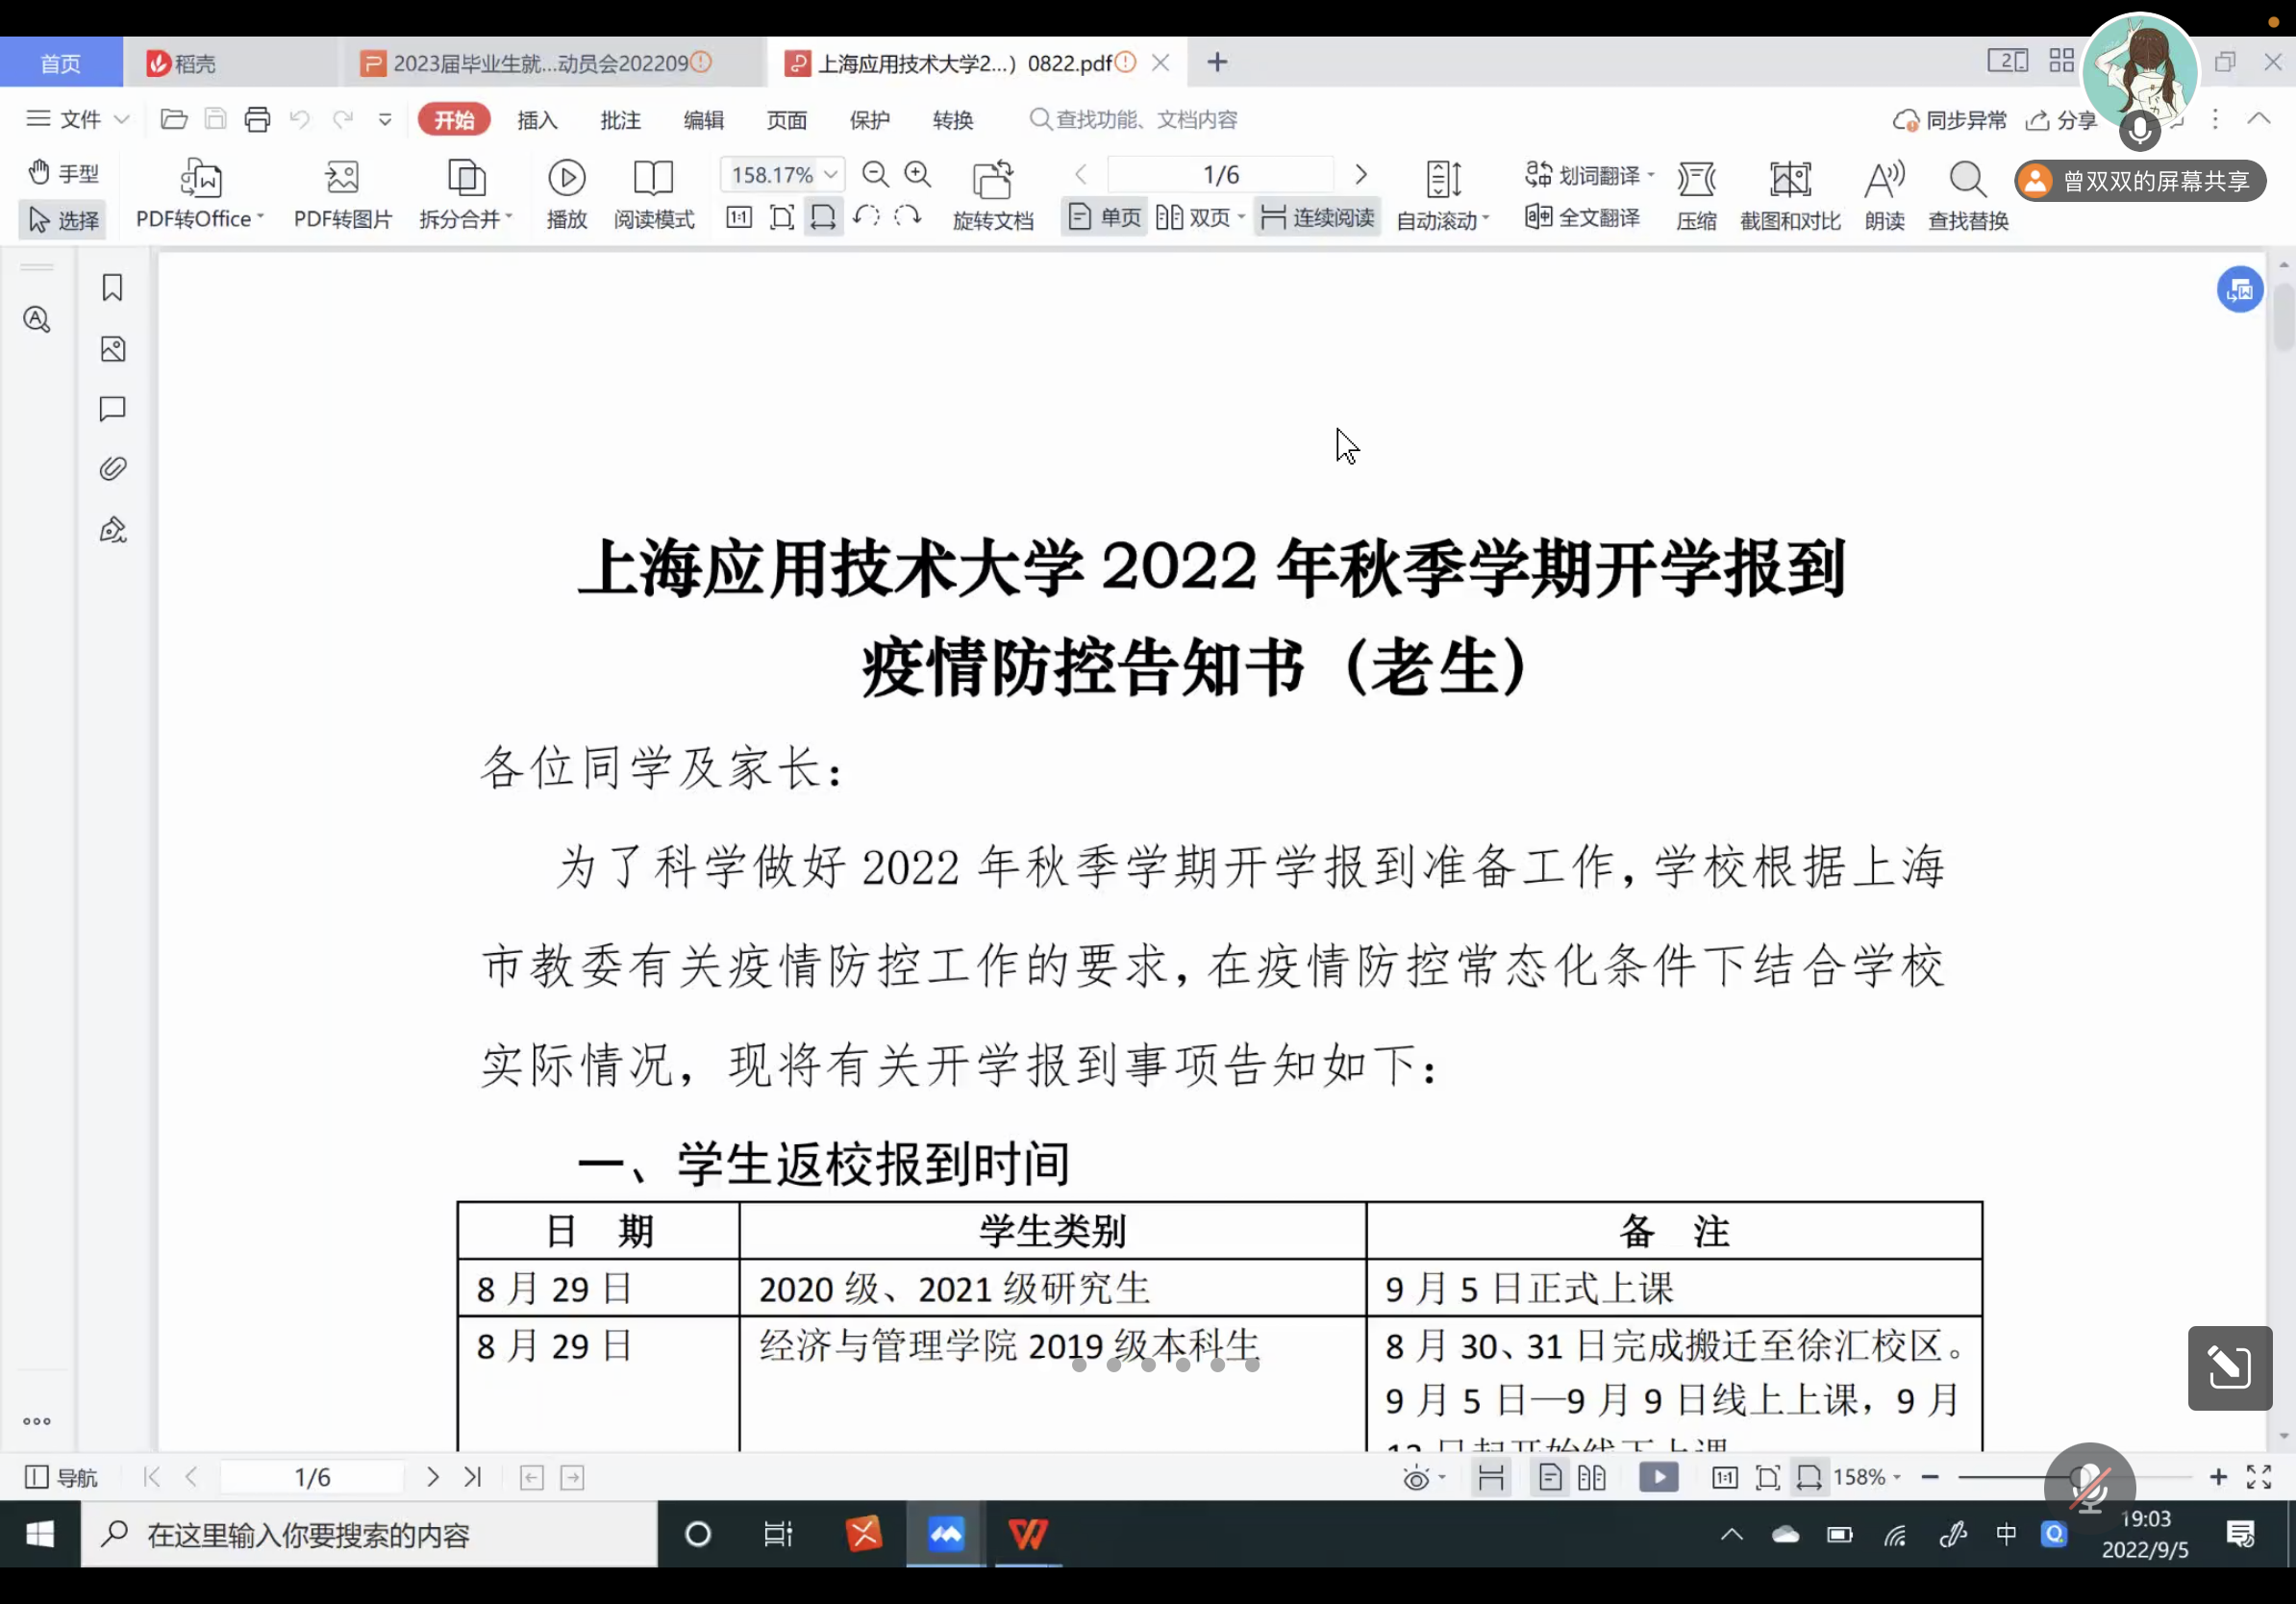Viewport: 2296px width, 1604px height.
Task: Open the 编辑 ribbon tab
Action: coord(703,120)
